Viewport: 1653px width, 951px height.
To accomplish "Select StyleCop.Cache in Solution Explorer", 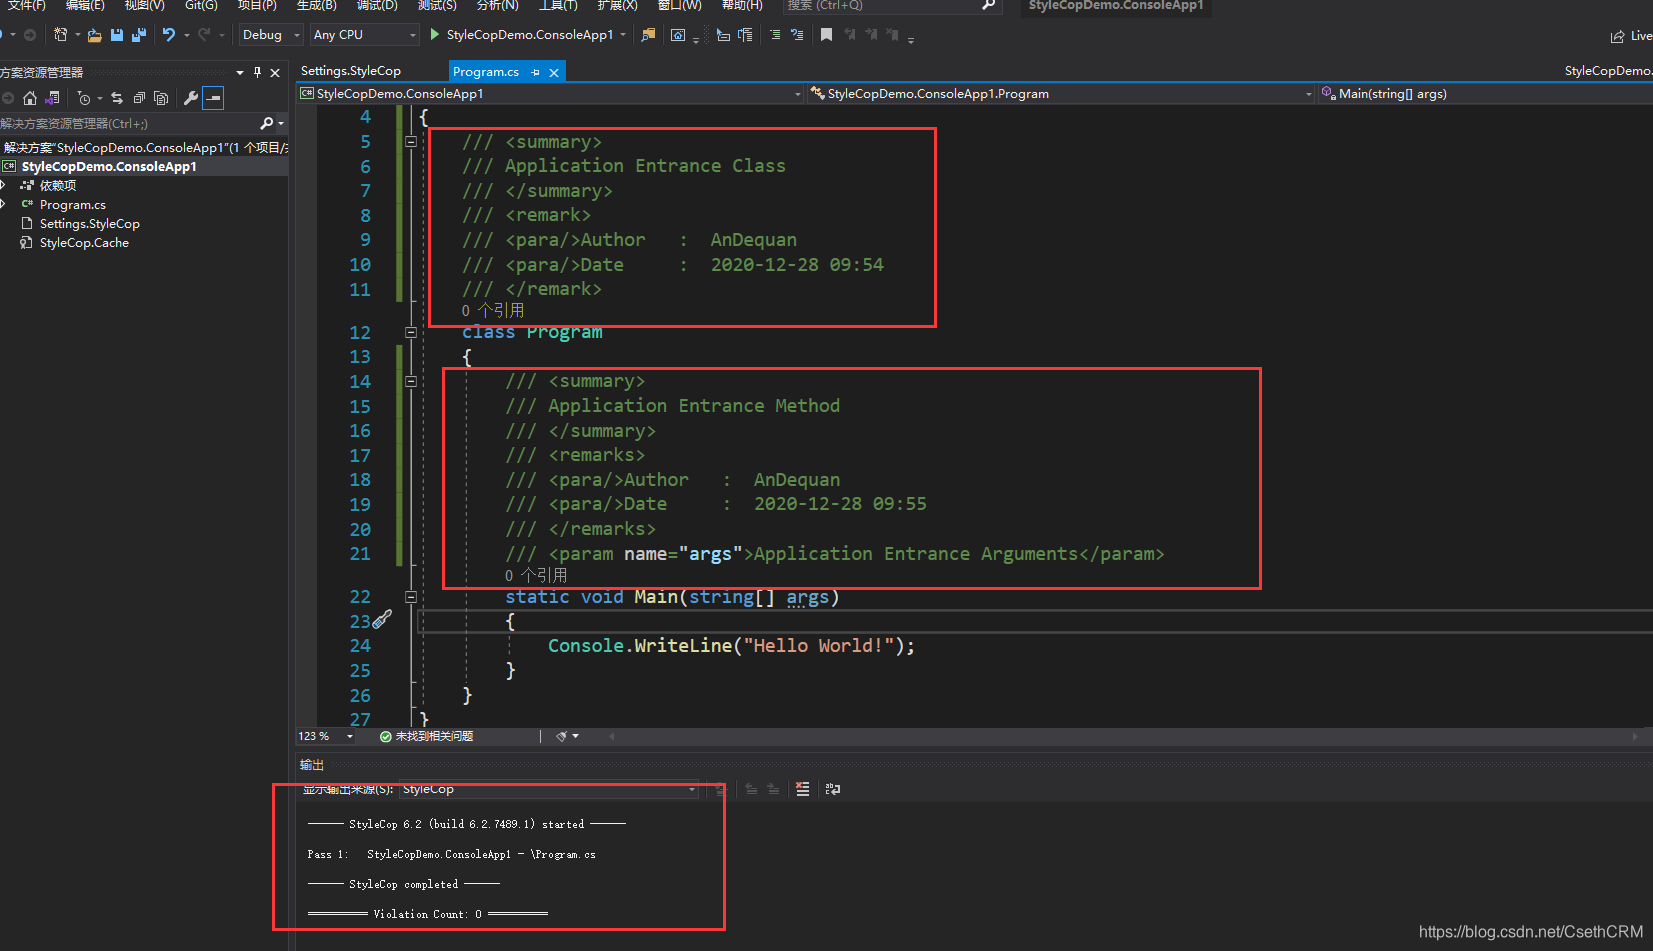I will (84, 243).
